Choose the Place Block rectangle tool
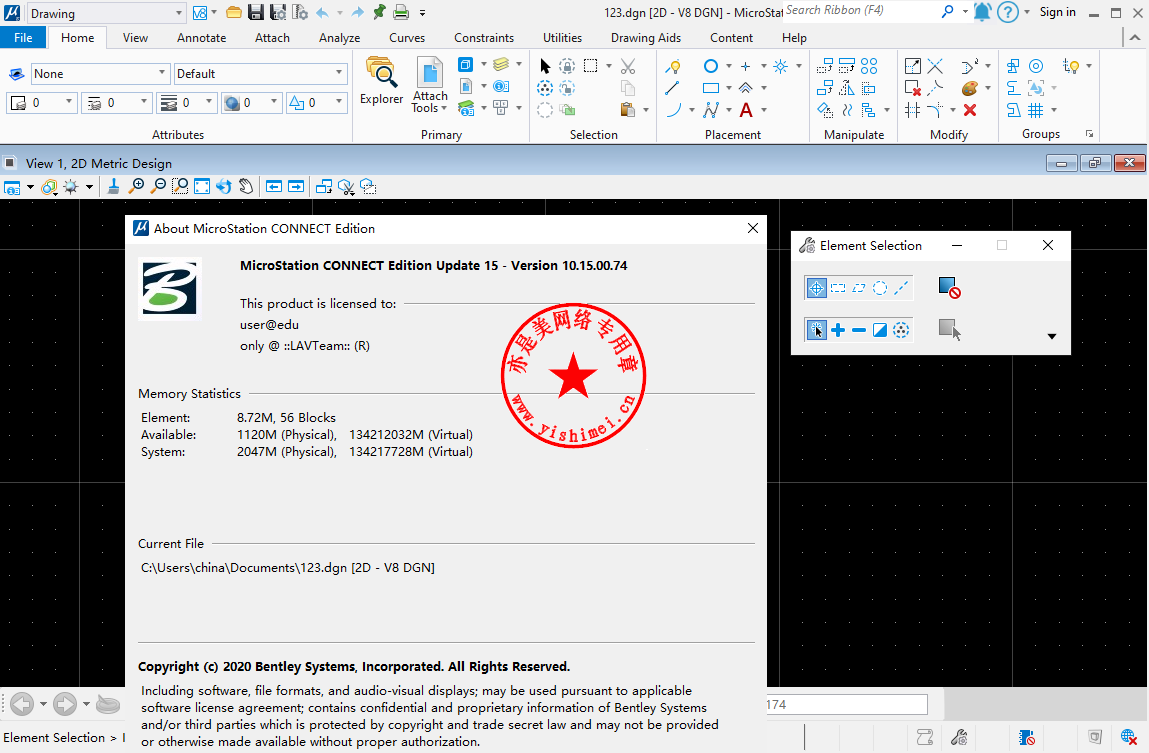 (x=710, y=88)
